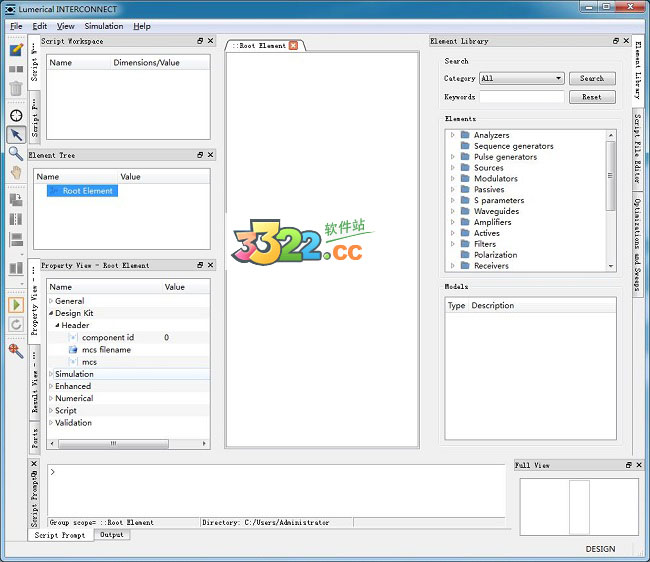Expand the Pulse generators folder

click(x=452, y=157)
